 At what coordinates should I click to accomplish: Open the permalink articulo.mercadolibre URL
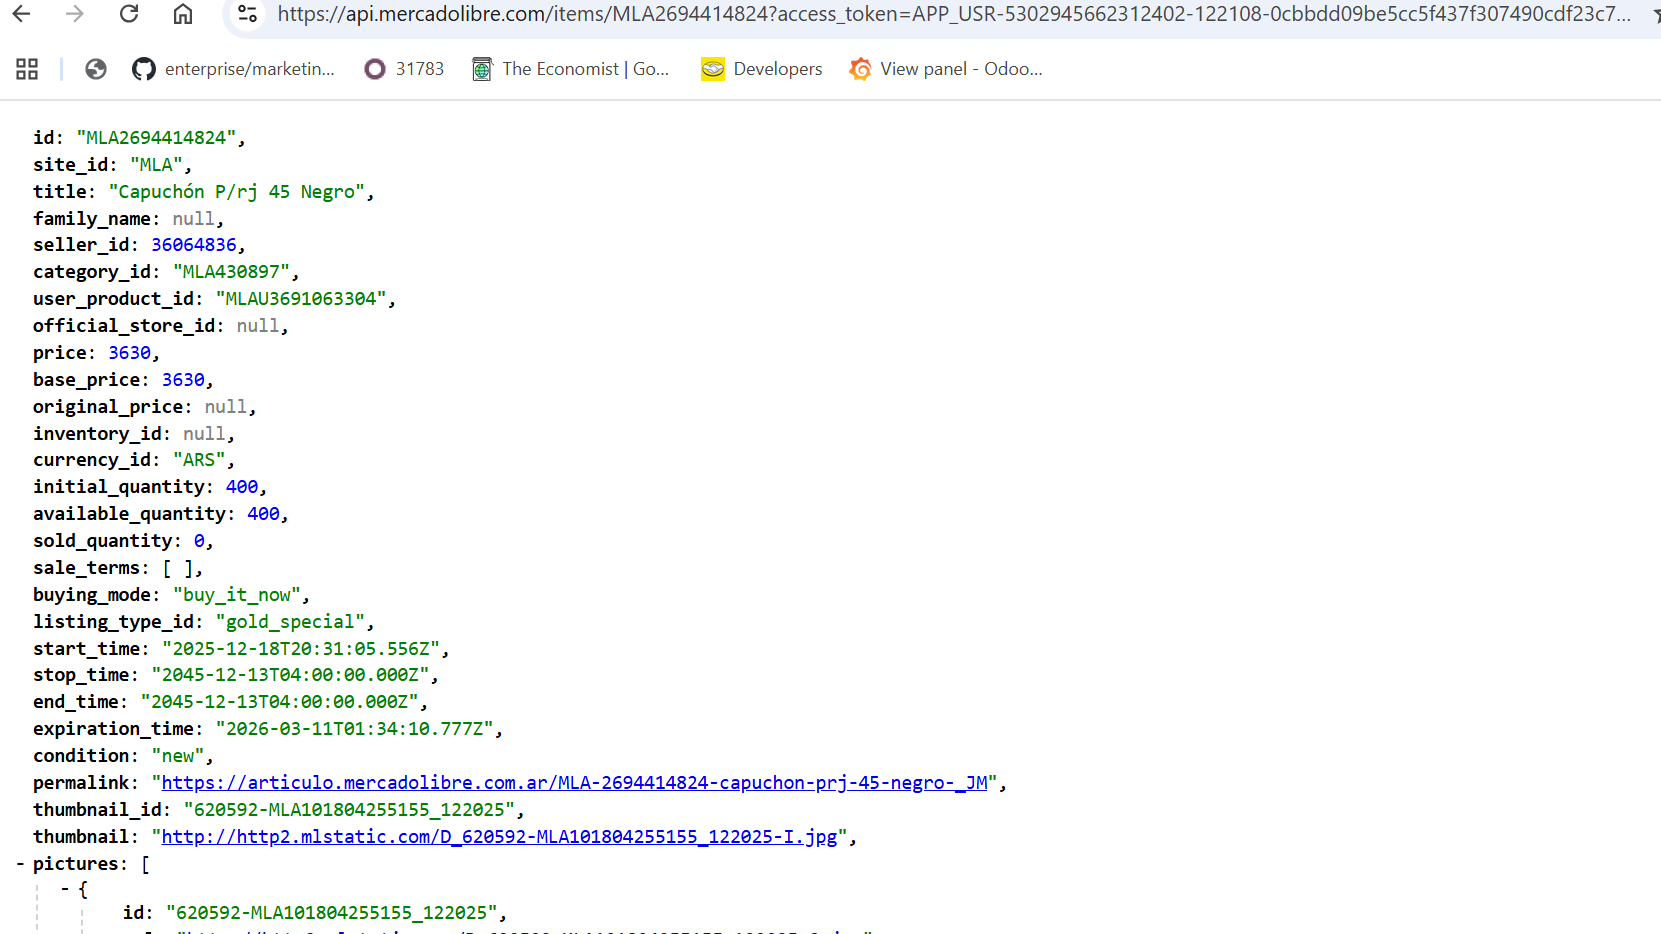click(x=574, y=783)
